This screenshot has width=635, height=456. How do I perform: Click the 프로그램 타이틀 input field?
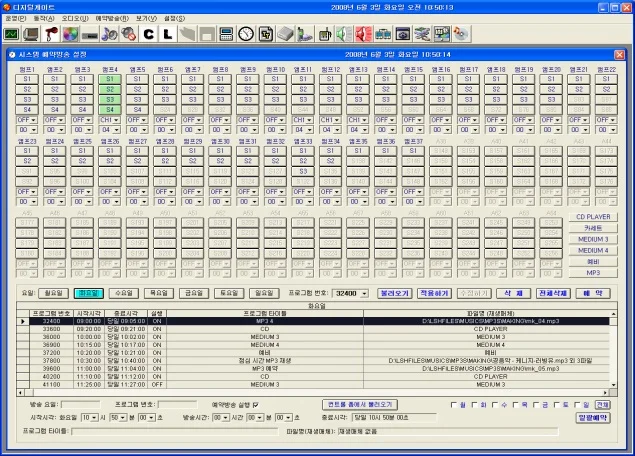pos(175,431)
